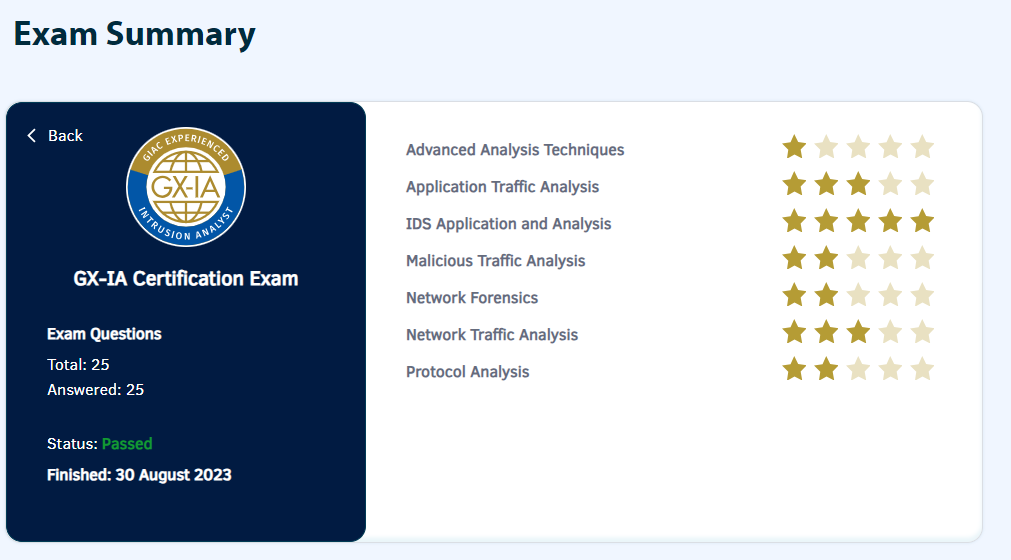Click the Exam Summary heading
Viewport: 1011px width, 560px height.
pyautogui.click(x=134, y=34)
